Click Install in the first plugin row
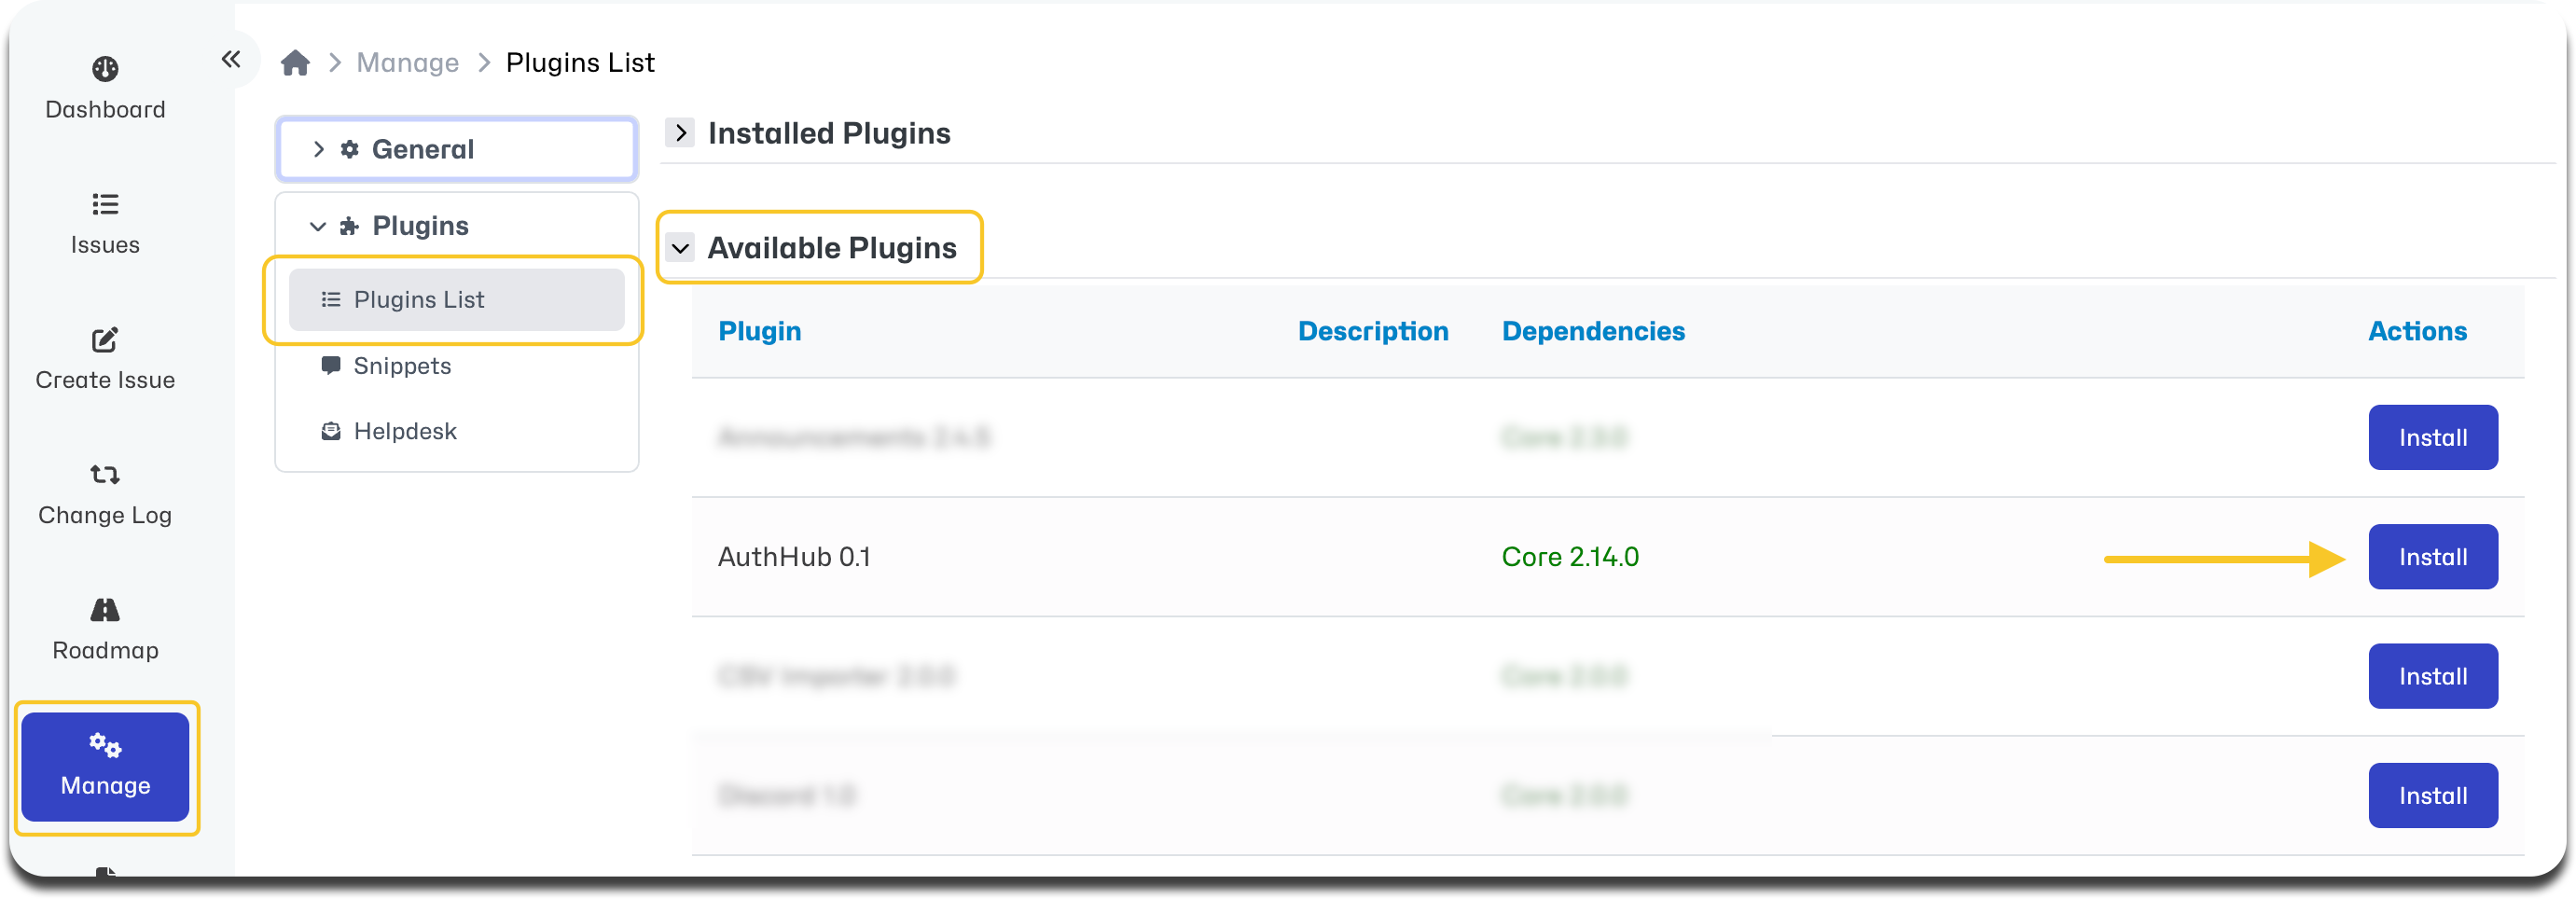Screen dimensions: 2576x899 tap(2432, 438)
